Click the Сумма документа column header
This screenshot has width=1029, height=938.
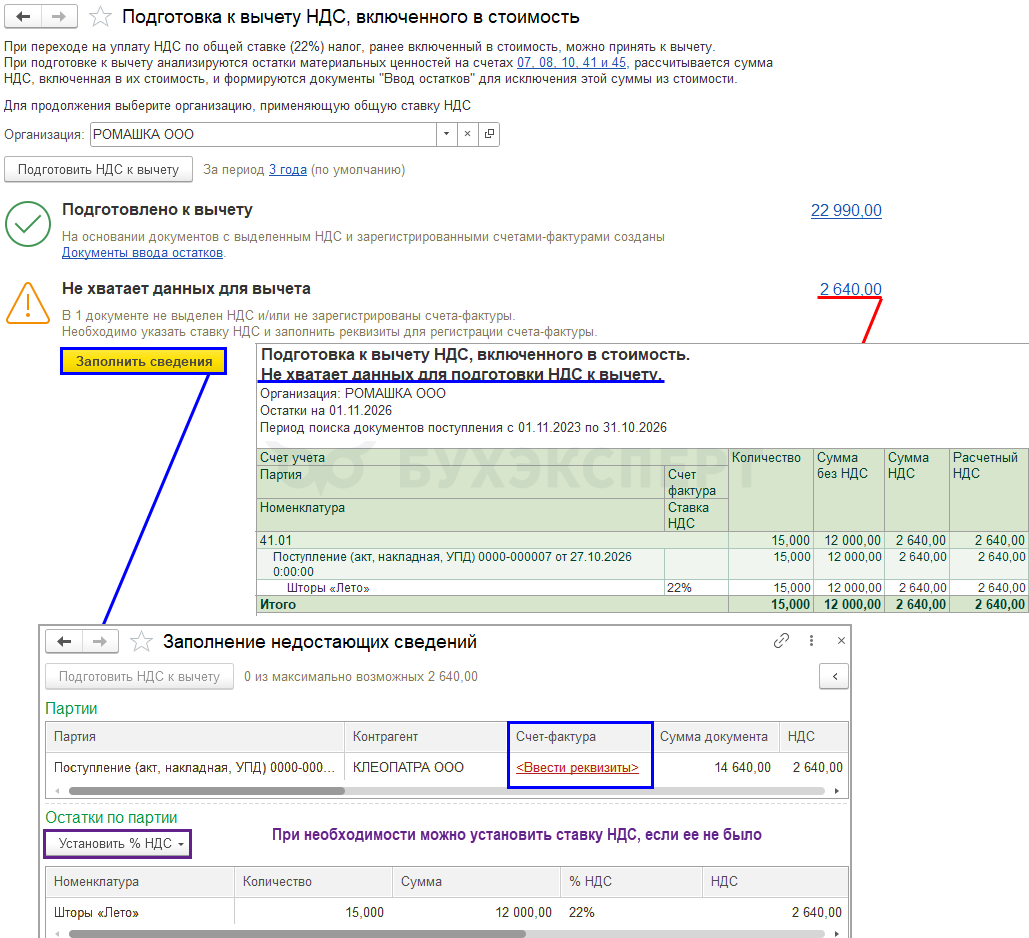[715, 736]
